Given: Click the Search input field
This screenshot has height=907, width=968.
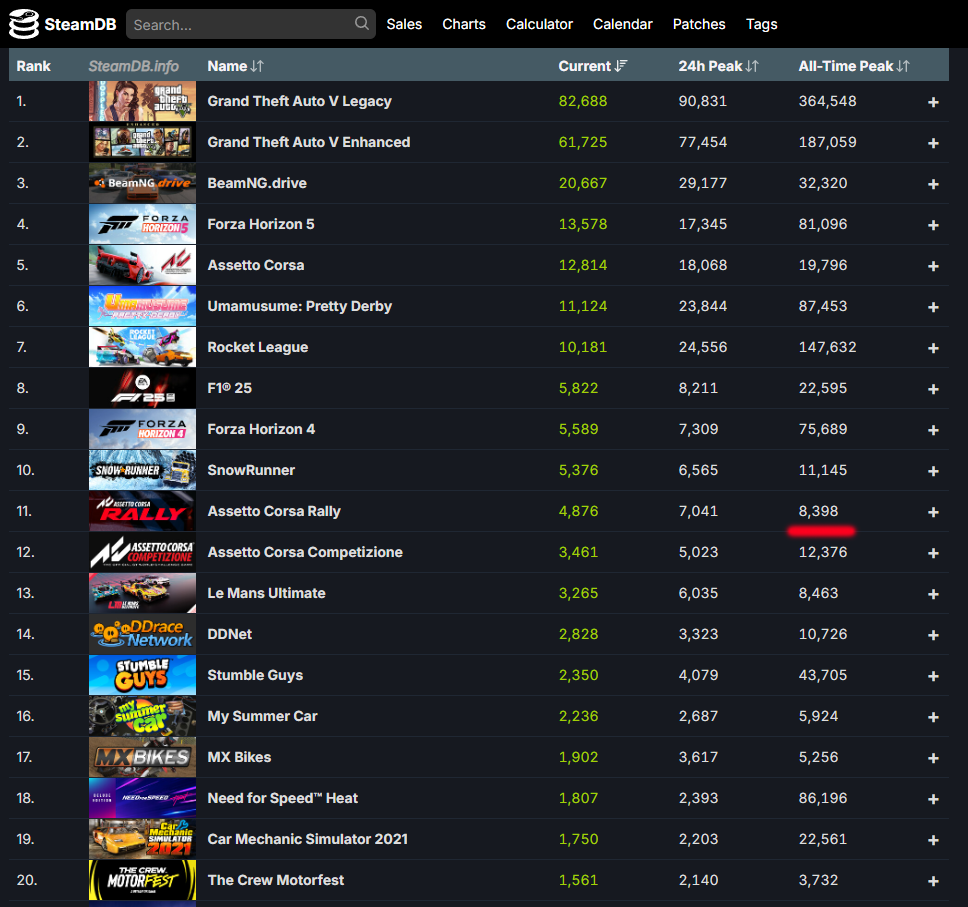Looking at the screenshot, I should point(240,24).
